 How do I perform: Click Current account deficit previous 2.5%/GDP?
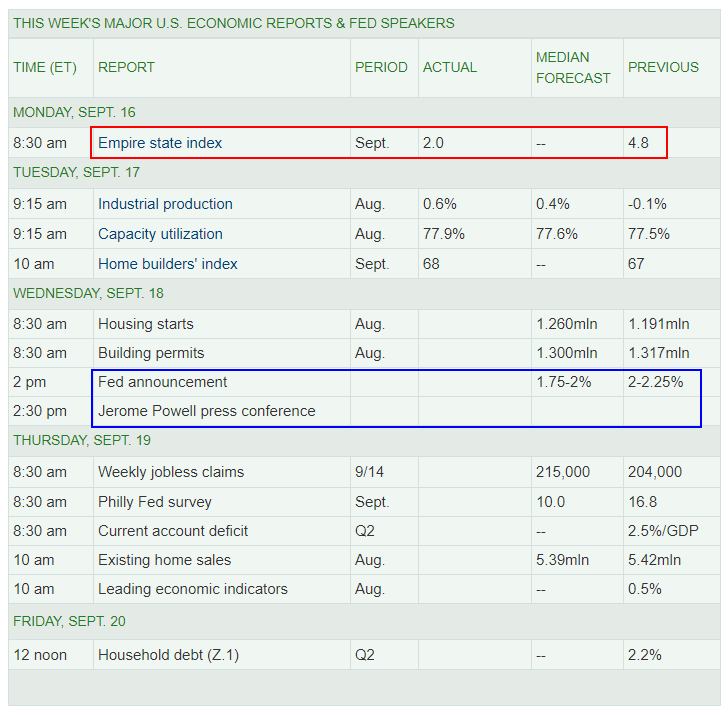point(663,531)
